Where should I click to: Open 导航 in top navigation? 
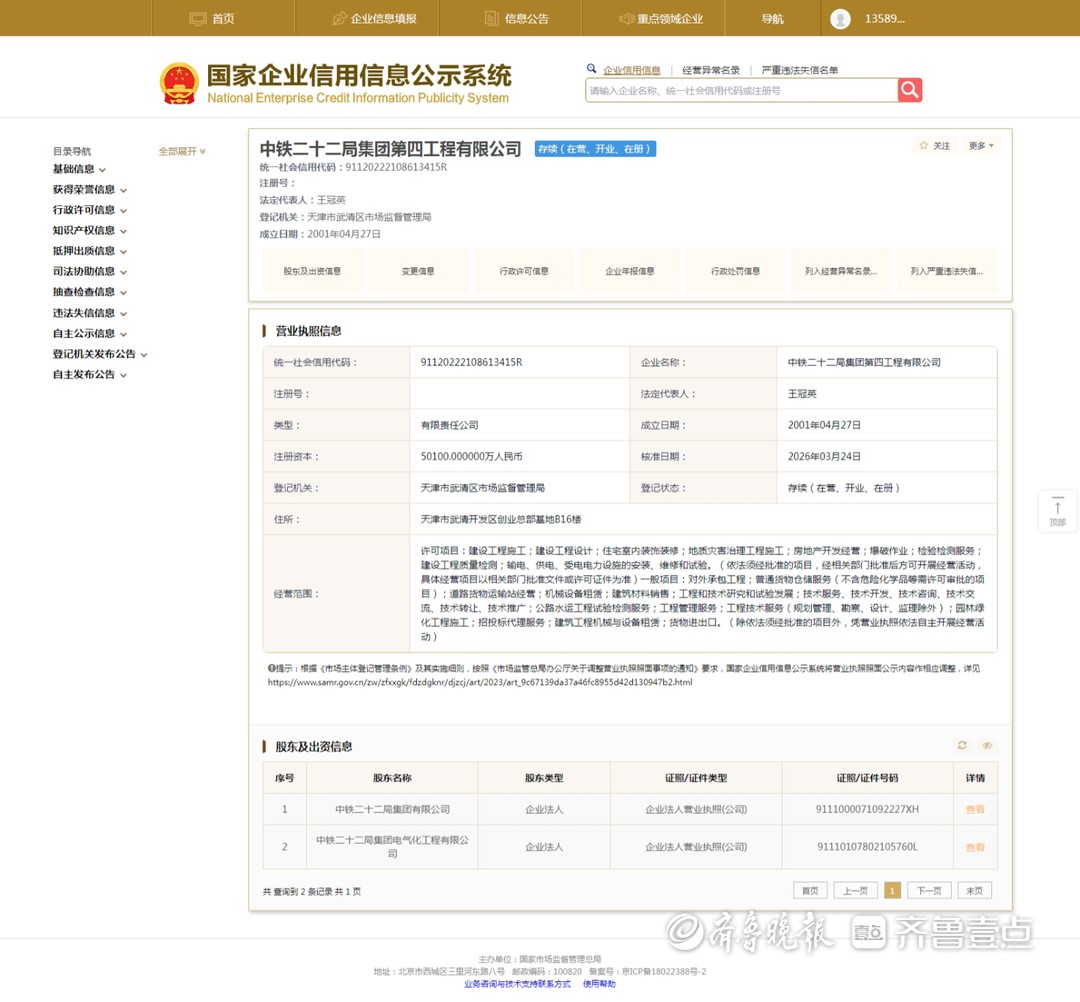[x=772, y=19]
